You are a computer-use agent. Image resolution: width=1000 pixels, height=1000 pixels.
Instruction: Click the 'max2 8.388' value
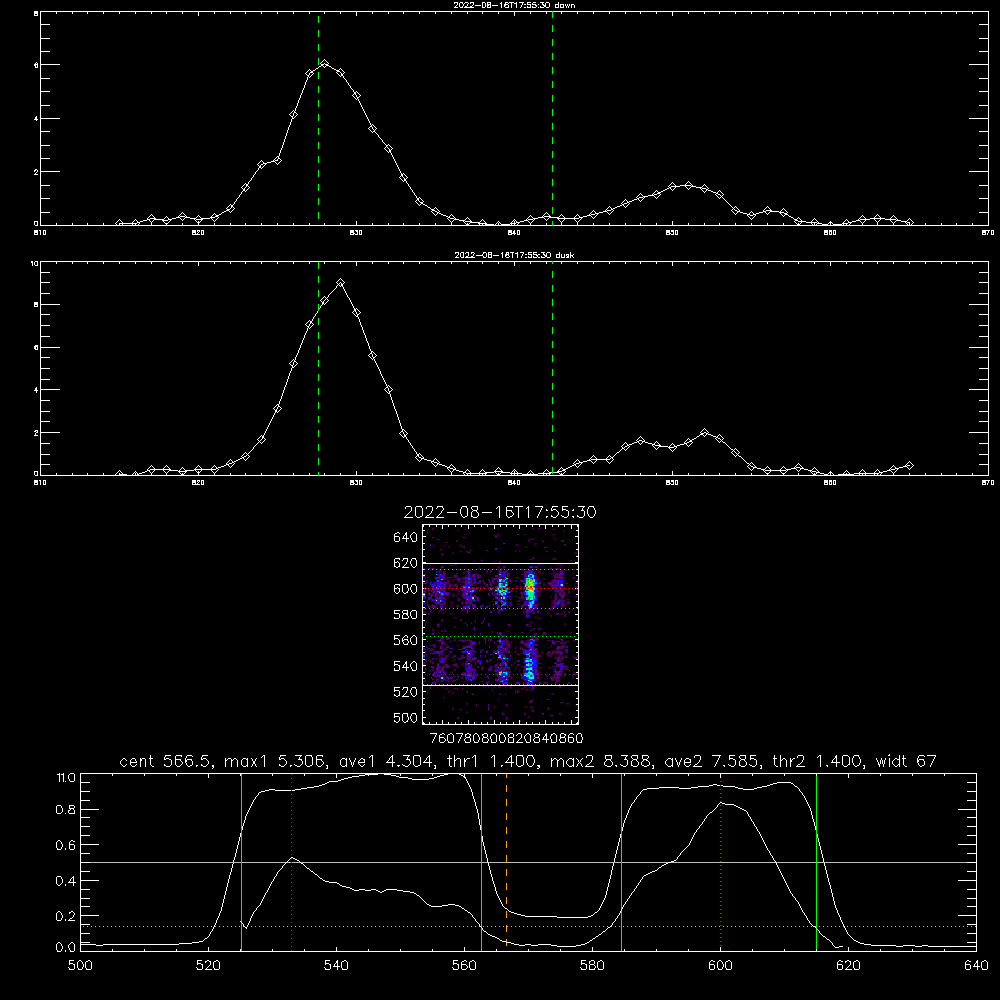(x=603, y=761)
